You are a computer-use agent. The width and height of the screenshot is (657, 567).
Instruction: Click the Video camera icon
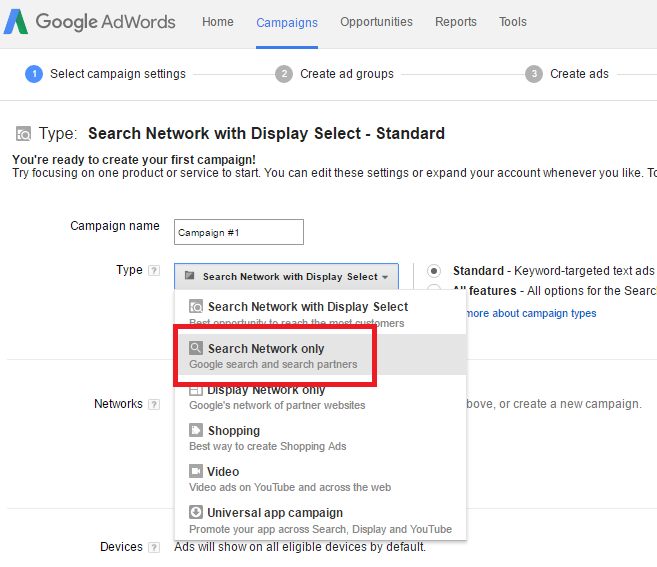[x=196, y=471]
